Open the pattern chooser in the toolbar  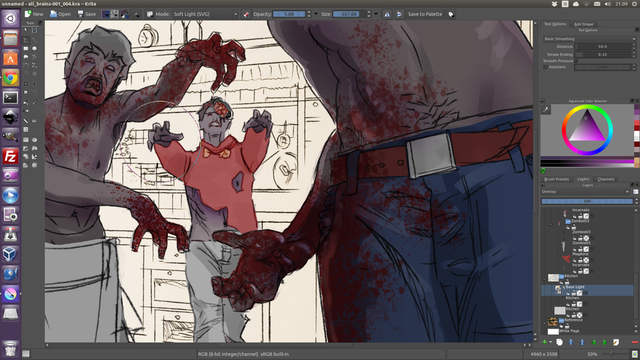[x=115, y=14]
